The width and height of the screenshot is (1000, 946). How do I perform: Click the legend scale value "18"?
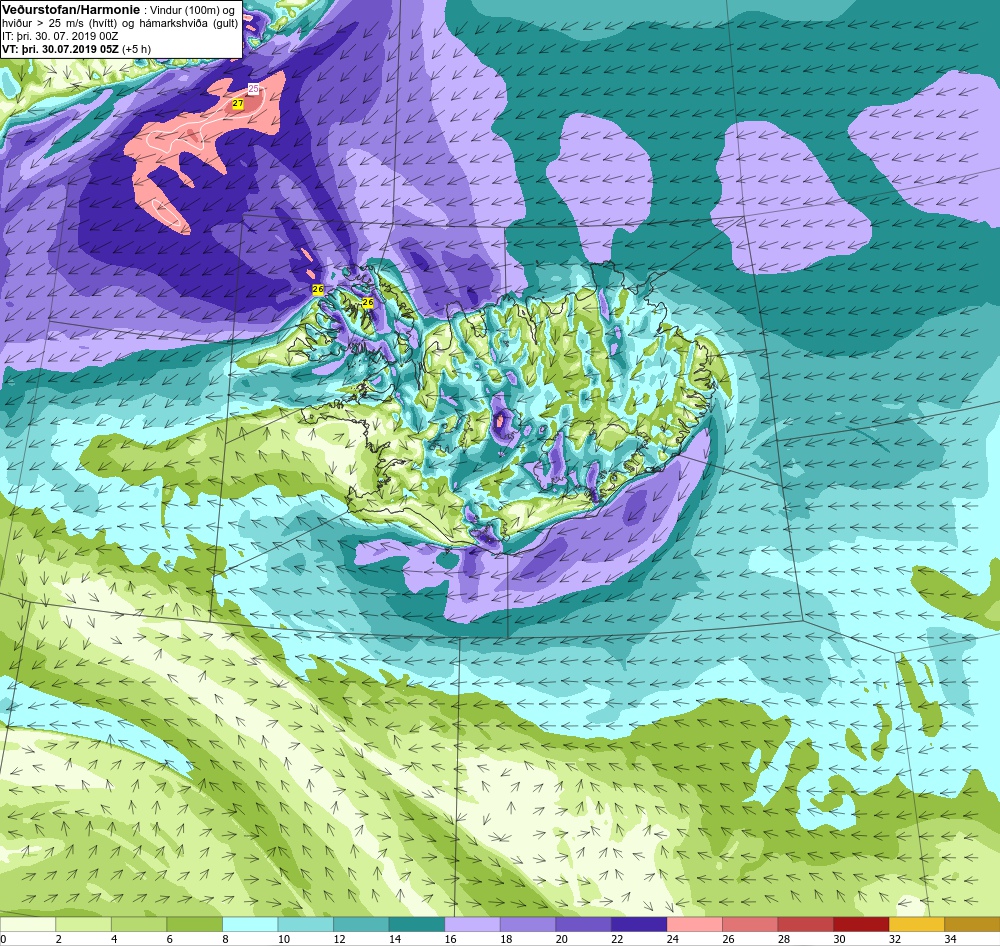[x=506, y=939]
